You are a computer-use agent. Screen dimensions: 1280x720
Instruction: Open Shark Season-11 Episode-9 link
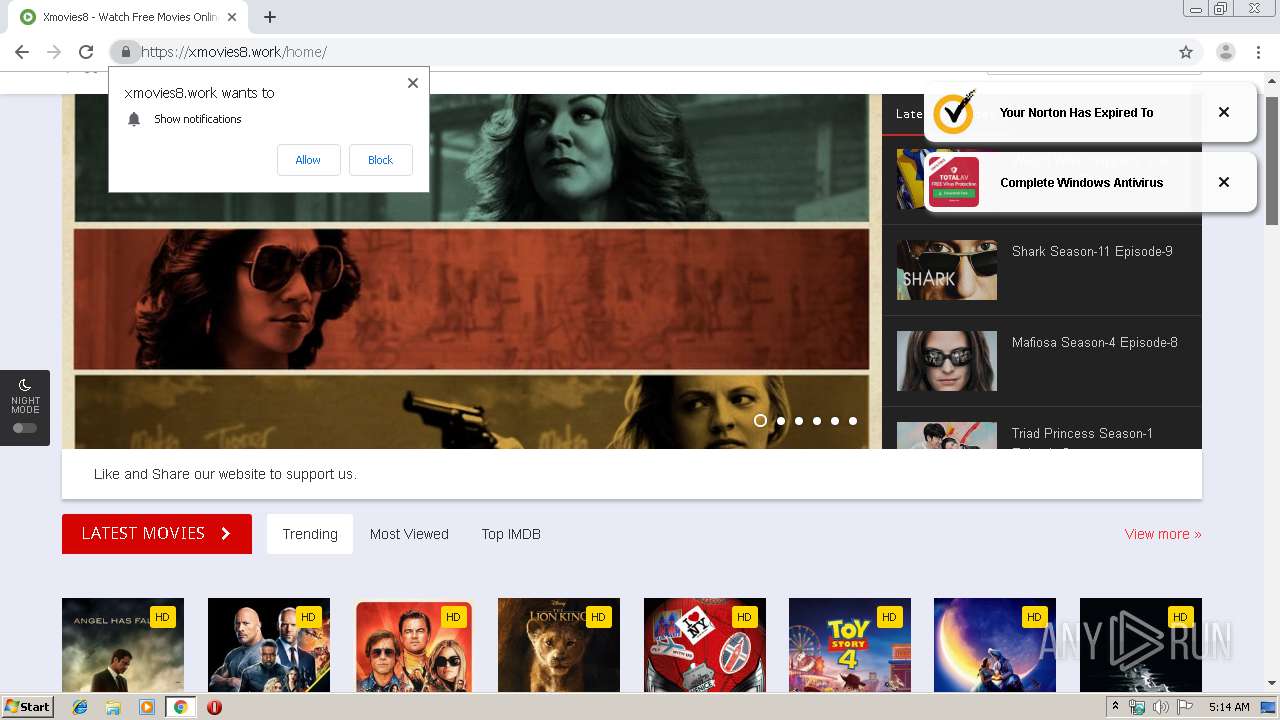pyautogui.click(x=1092, y=252)
